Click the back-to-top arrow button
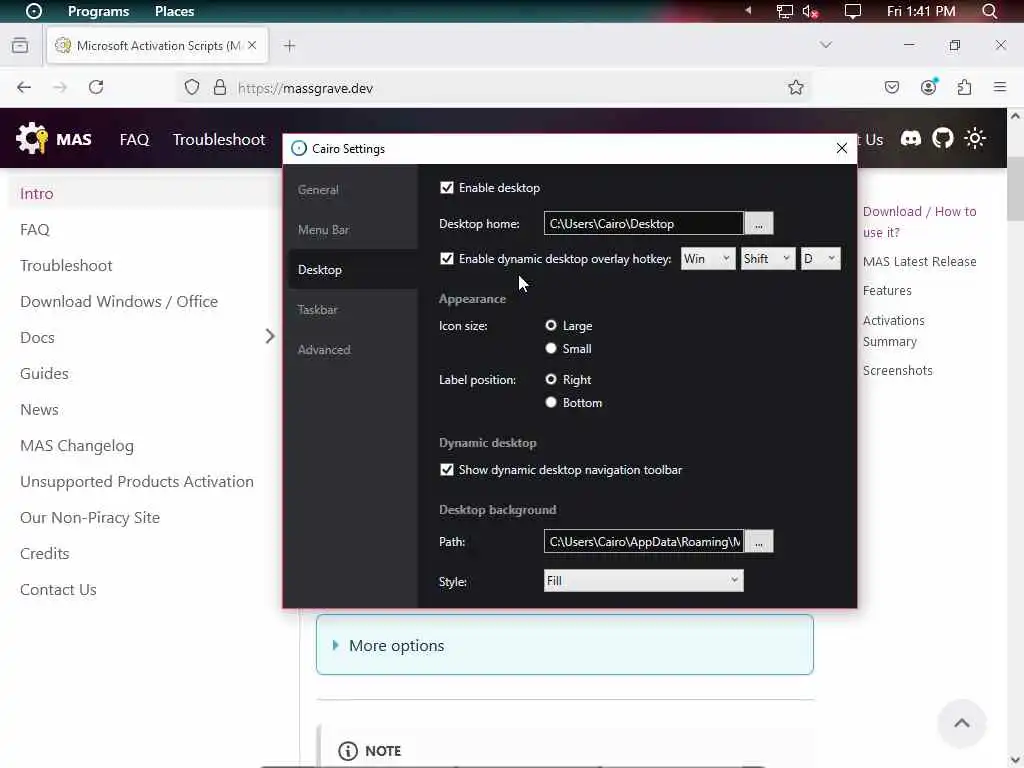Screen dimensions: 1024x768 [x=961, y=723]
